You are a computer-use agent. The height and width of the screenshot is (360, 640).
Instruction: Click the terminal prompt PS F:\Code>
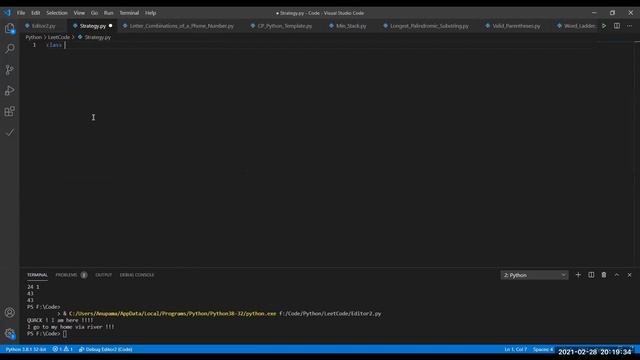click(x=43, y=333)
